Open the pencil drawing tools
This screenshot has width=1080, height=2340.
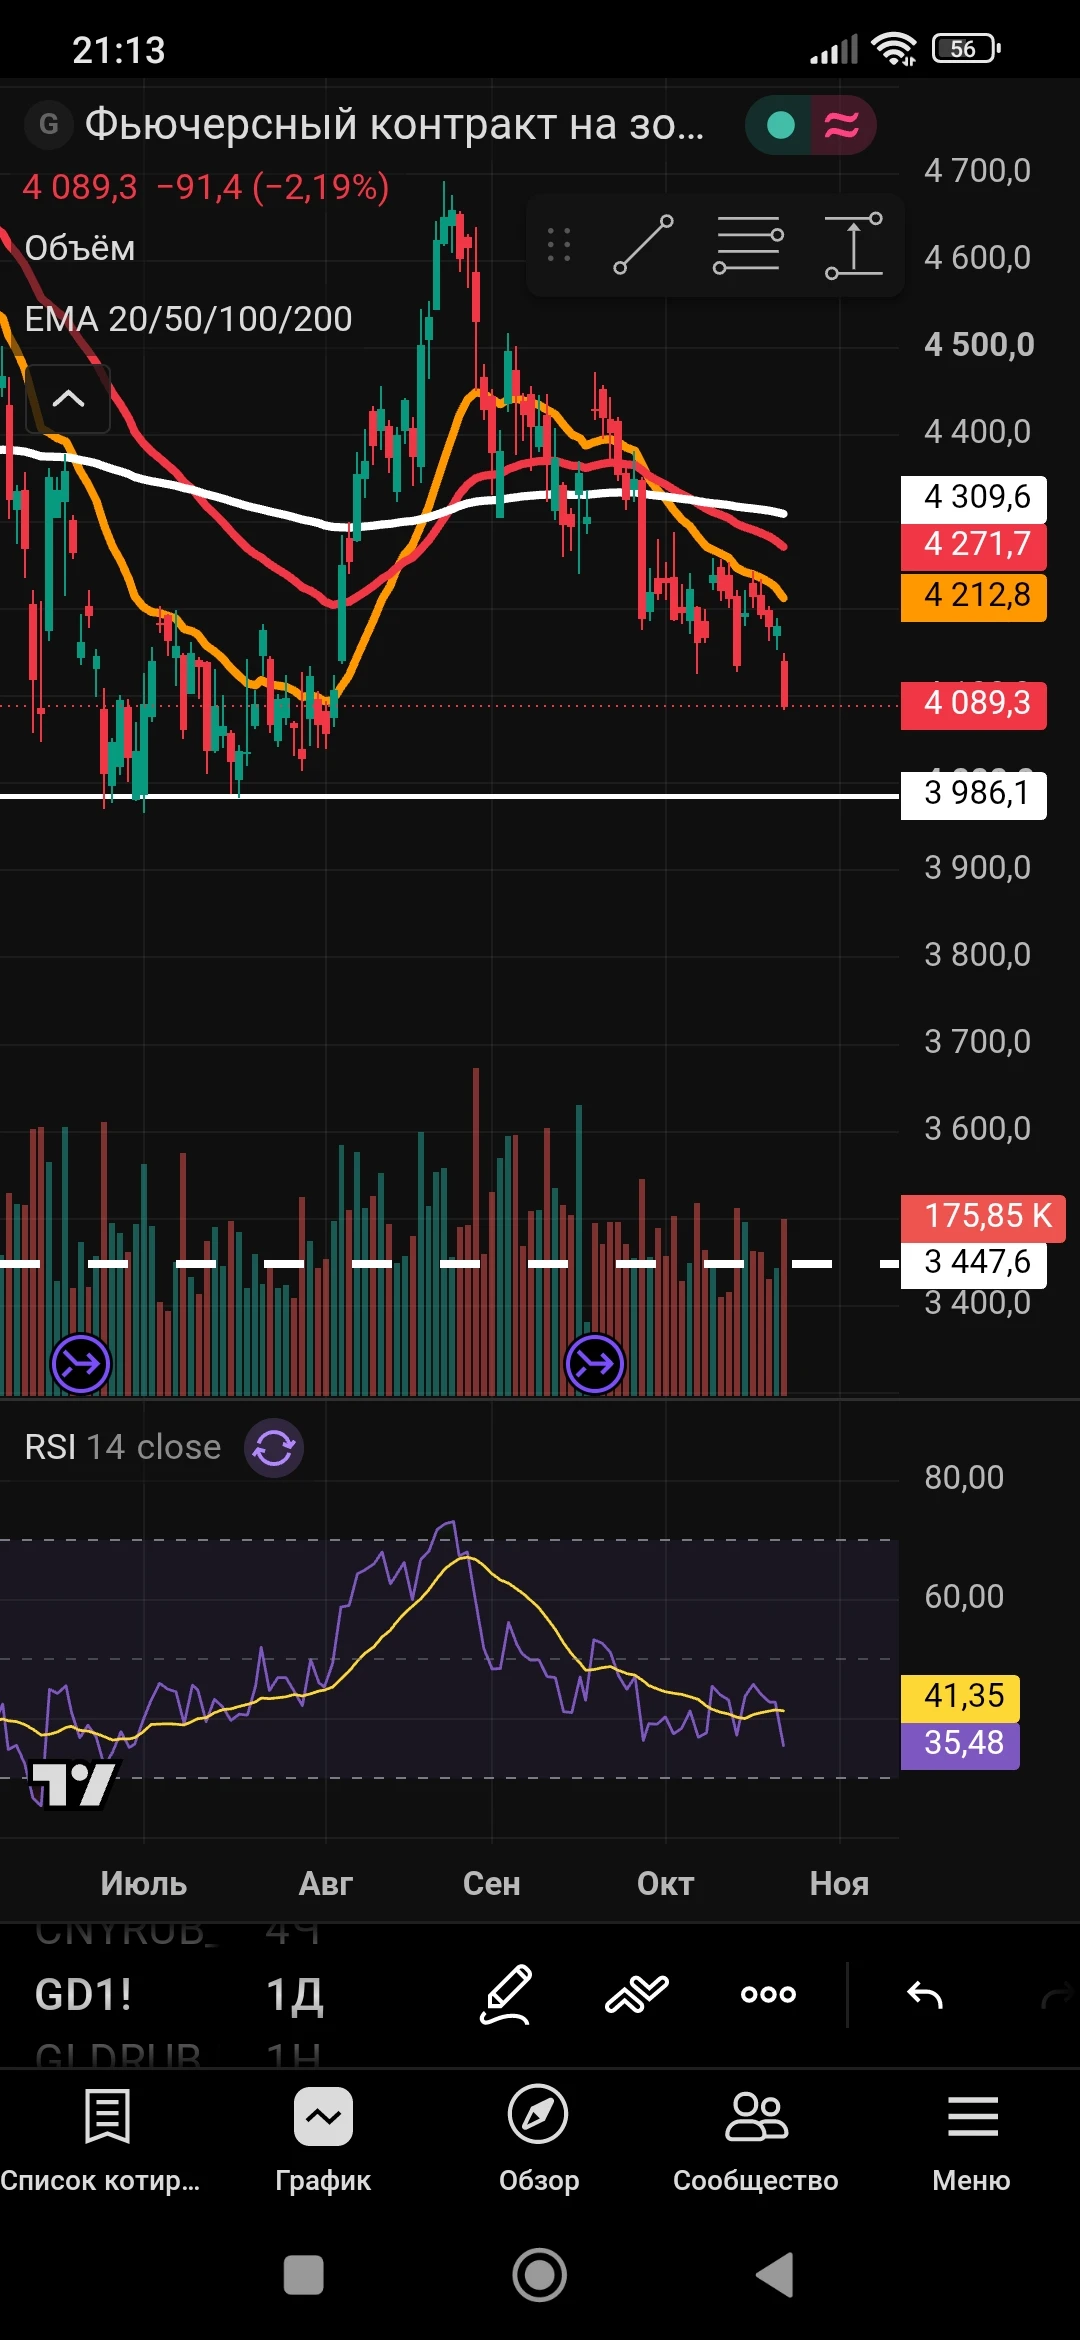click(x=507, y=1994)
